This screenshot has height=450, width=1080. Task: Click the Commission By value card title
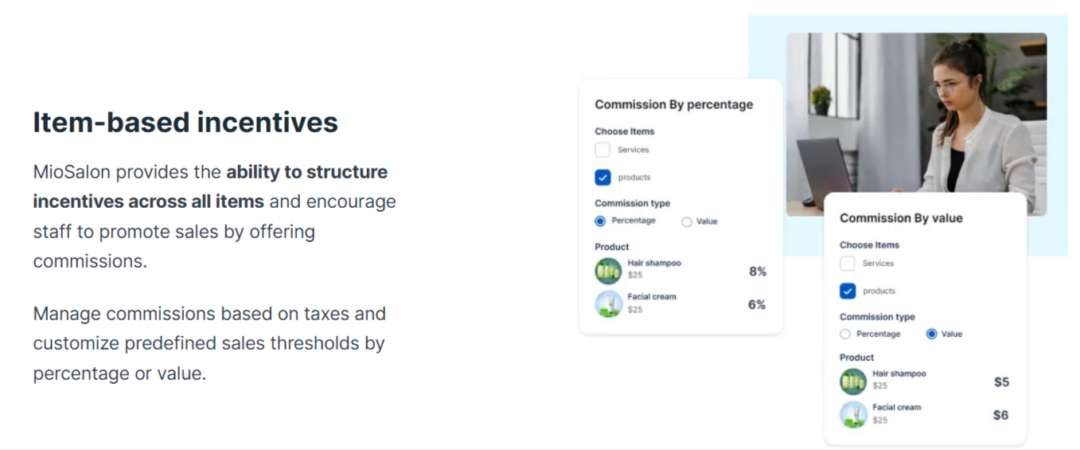pyautogui.click(x=901, y=218)
